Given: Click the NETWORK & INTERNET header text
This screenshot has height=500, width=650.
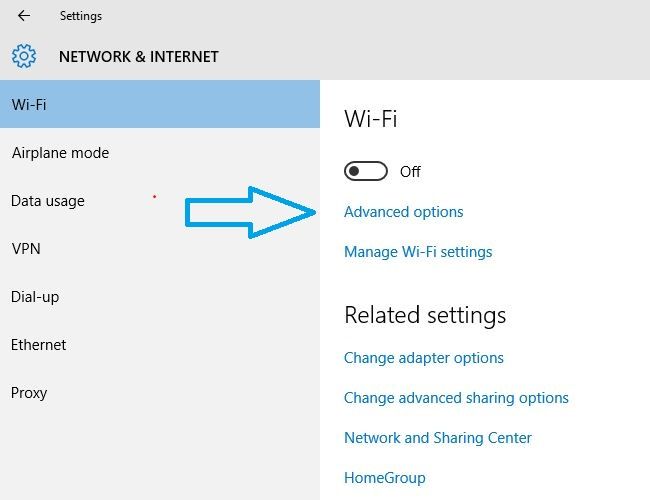Looking at the screenshot, I should pyautogui.click(x=138, y=57).
